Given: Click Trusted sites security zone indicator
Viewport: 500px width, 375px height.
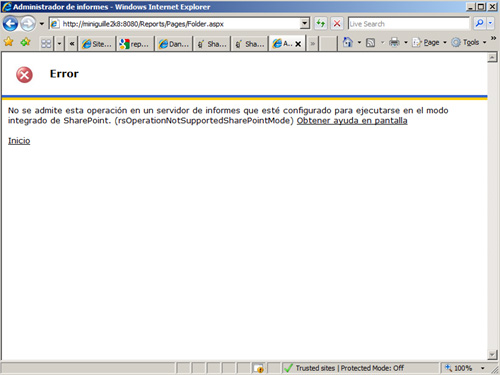Looking at the screenshot, I should [360, 368].
